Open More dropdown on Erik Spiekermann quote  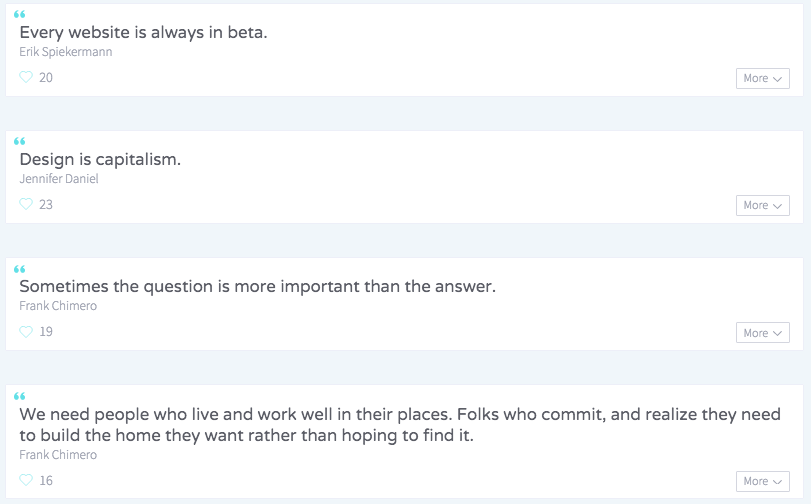pos(762,78)
